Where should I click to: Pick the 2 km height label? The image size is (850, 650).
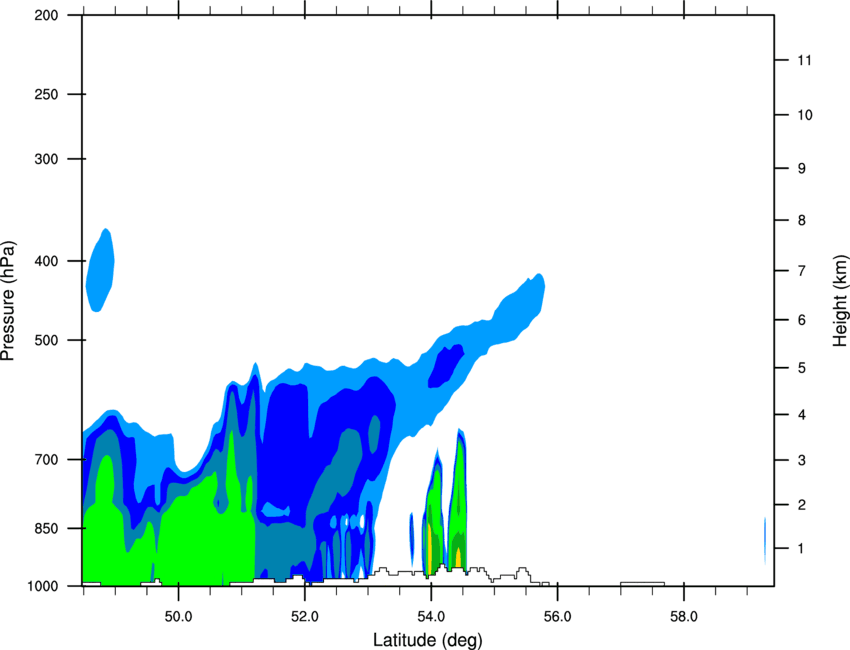point(802,505)
